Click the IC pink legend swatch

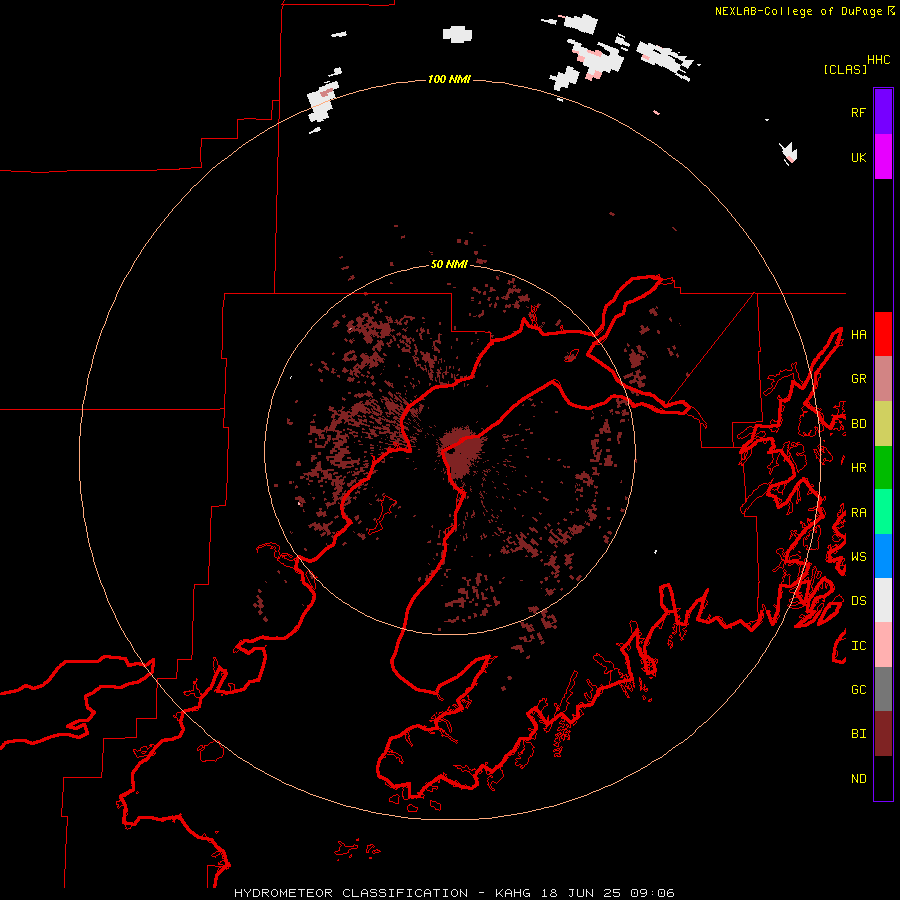[883, 645]
